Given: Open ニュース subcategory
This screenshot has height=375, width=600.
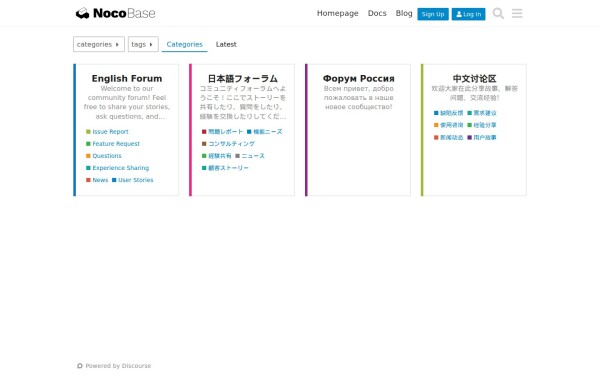Looking at the screenshot, I should (x=250, y=156).
